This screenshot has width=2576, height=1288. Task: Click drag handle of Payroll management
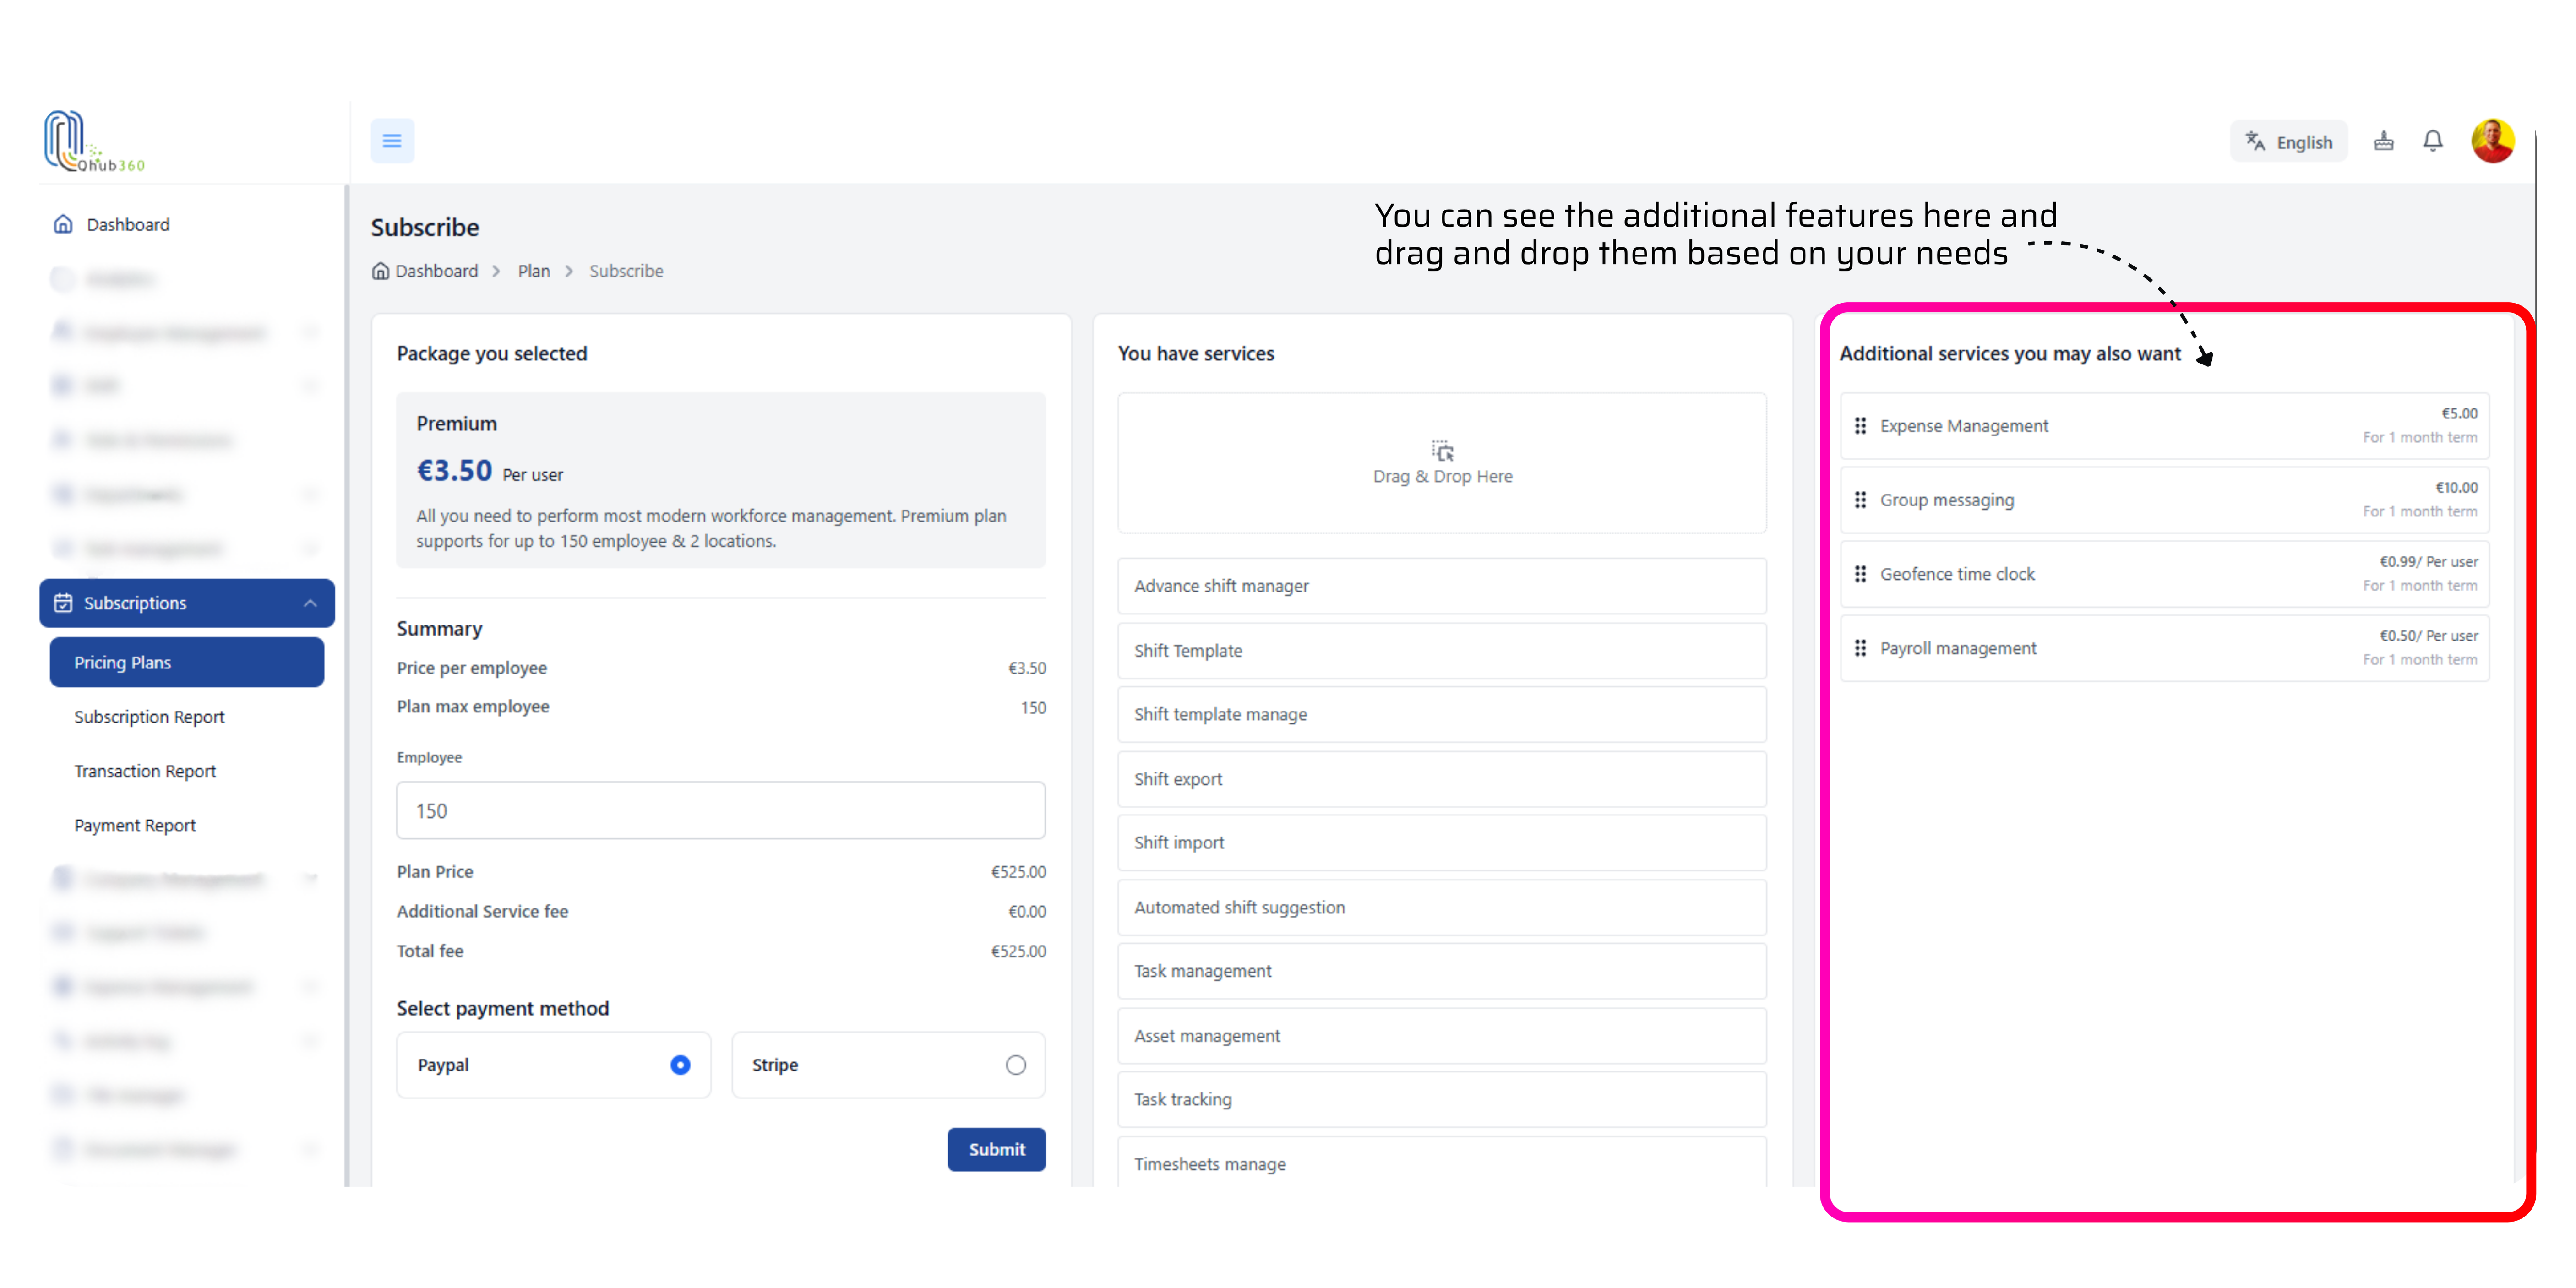pyautogui.click(x=1860, y=648)
